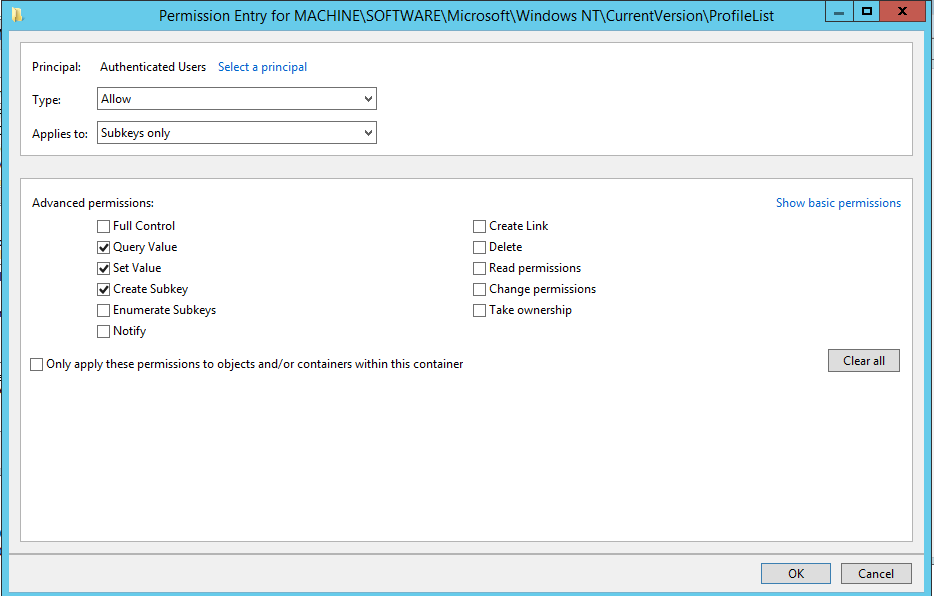Enable Change permissions checkbox

point(479,289)
